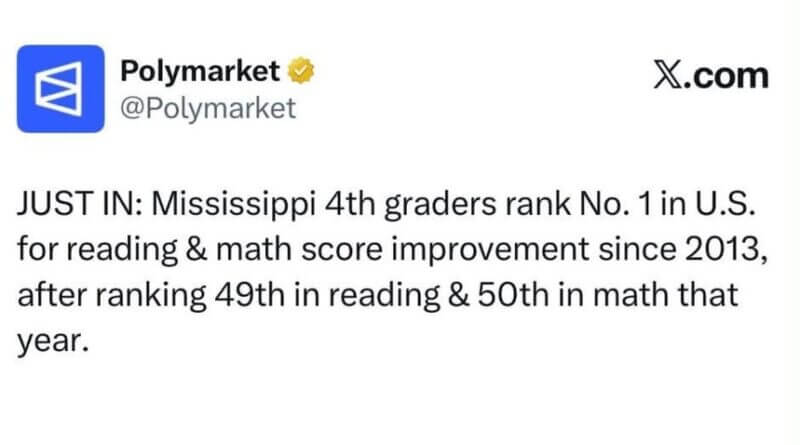The height and width of the screenshot is (445, 800).
Task: Click "49th" in the tweet
Action: (249, 295)
